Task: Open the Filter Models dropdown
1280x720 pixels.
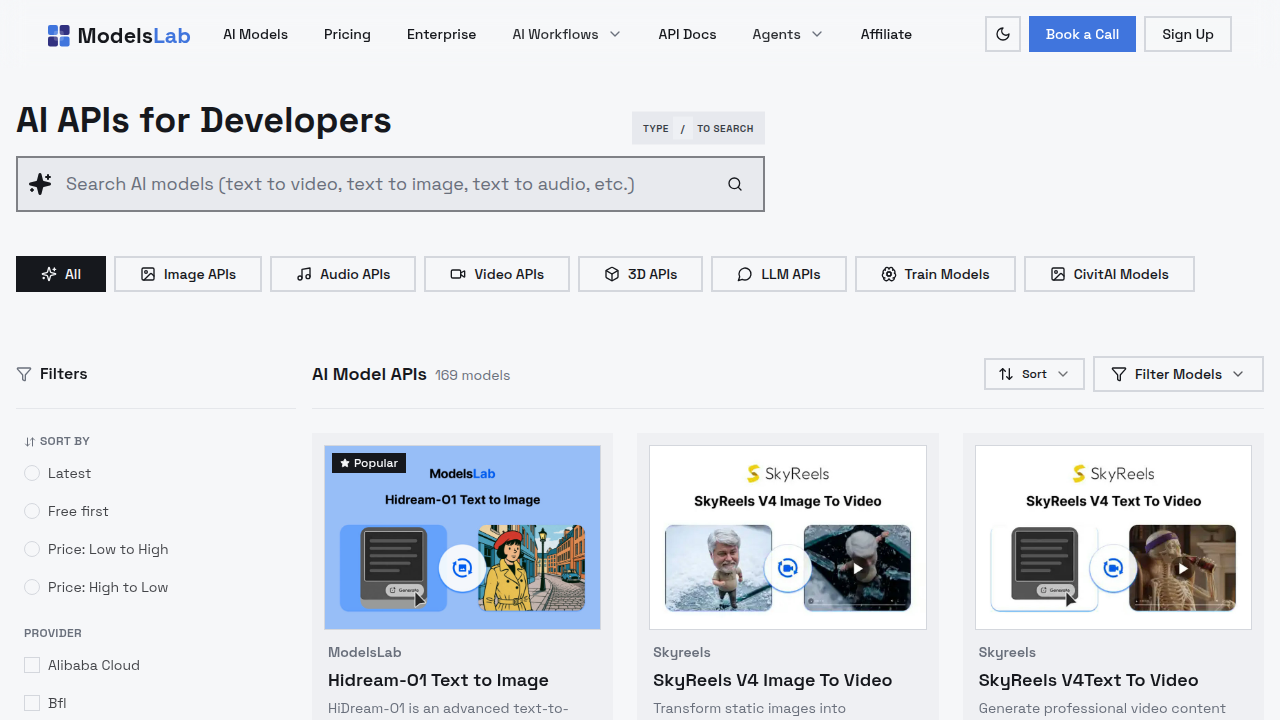Action: 1178,374
